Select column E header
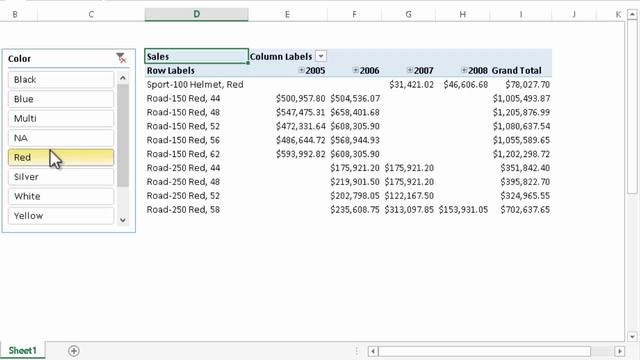Image resolution: width=640 pixels, height=360 pixels. (x=287, y=14)
